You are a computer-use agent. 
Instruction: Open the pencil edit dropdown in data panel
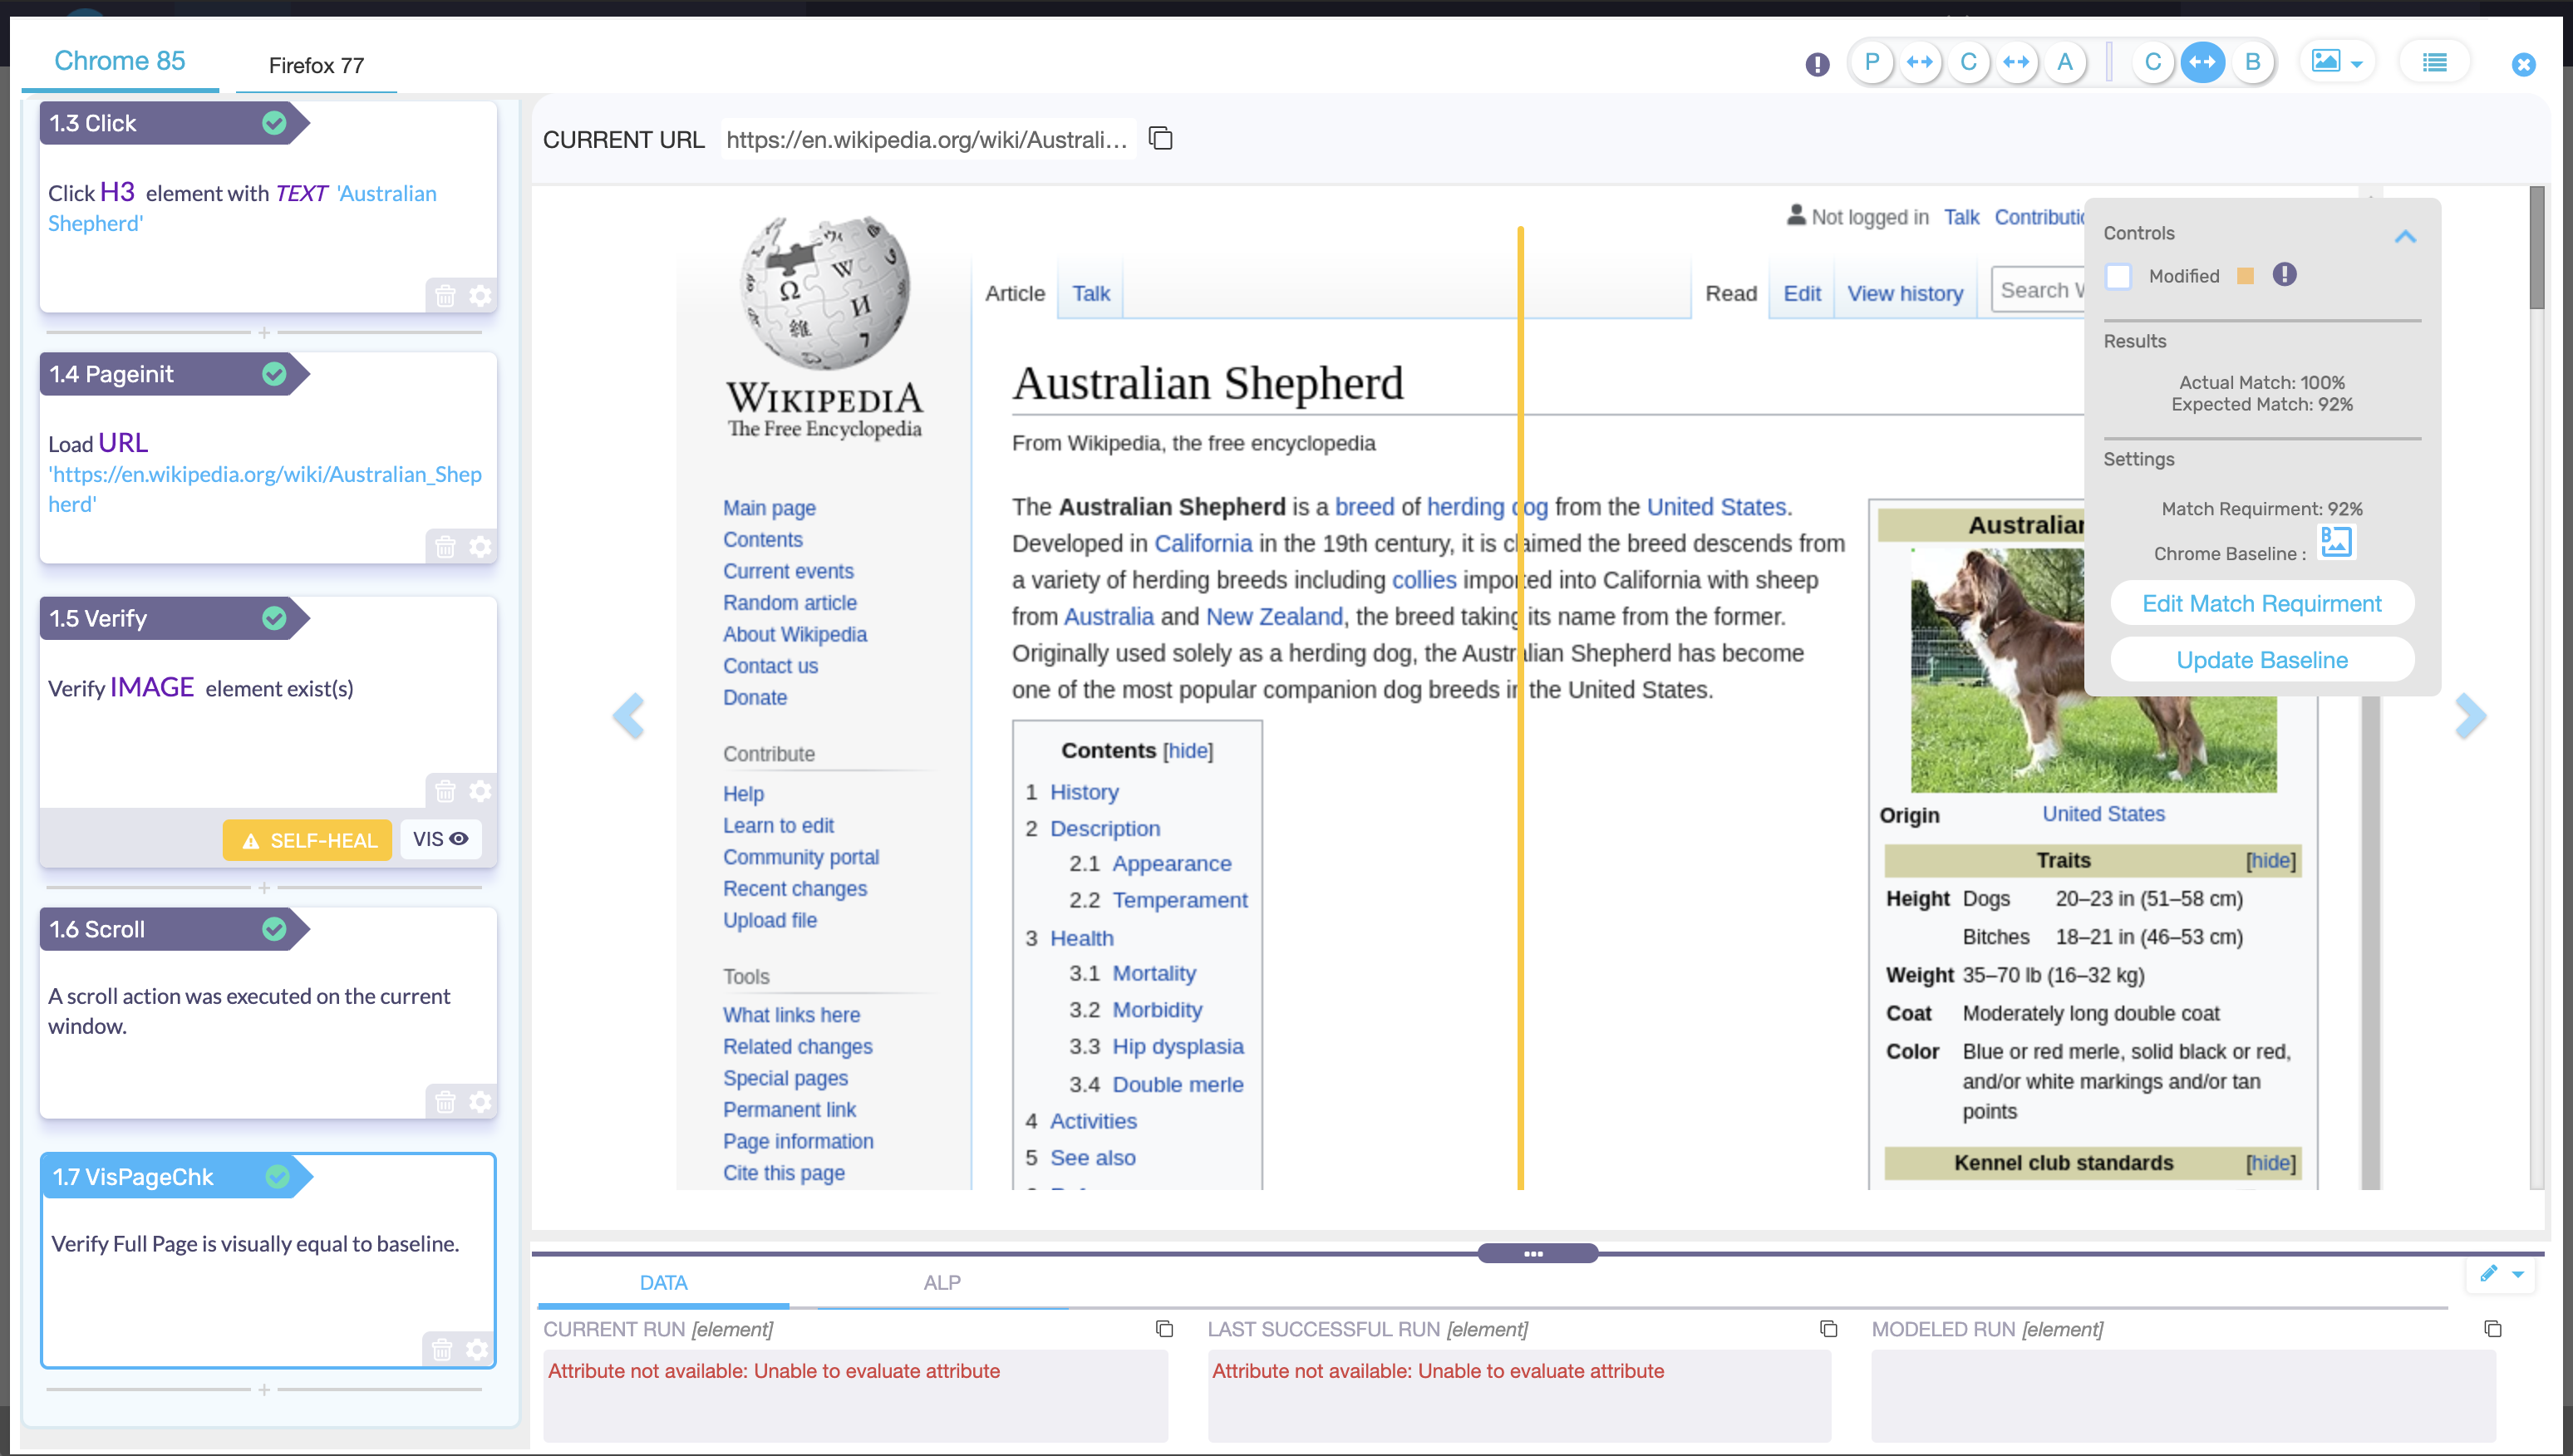(x=2501, y=1274)
